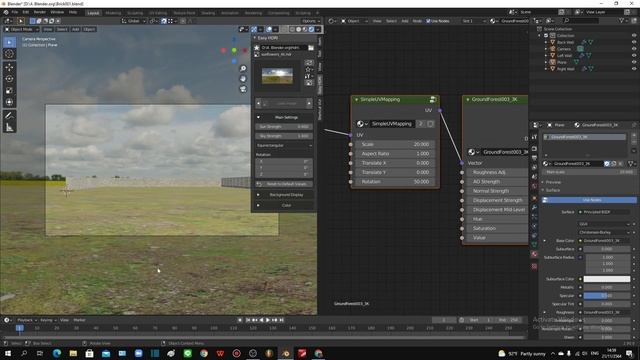
Task: Open the Object Mode dropdown
Action: (22, 29)
